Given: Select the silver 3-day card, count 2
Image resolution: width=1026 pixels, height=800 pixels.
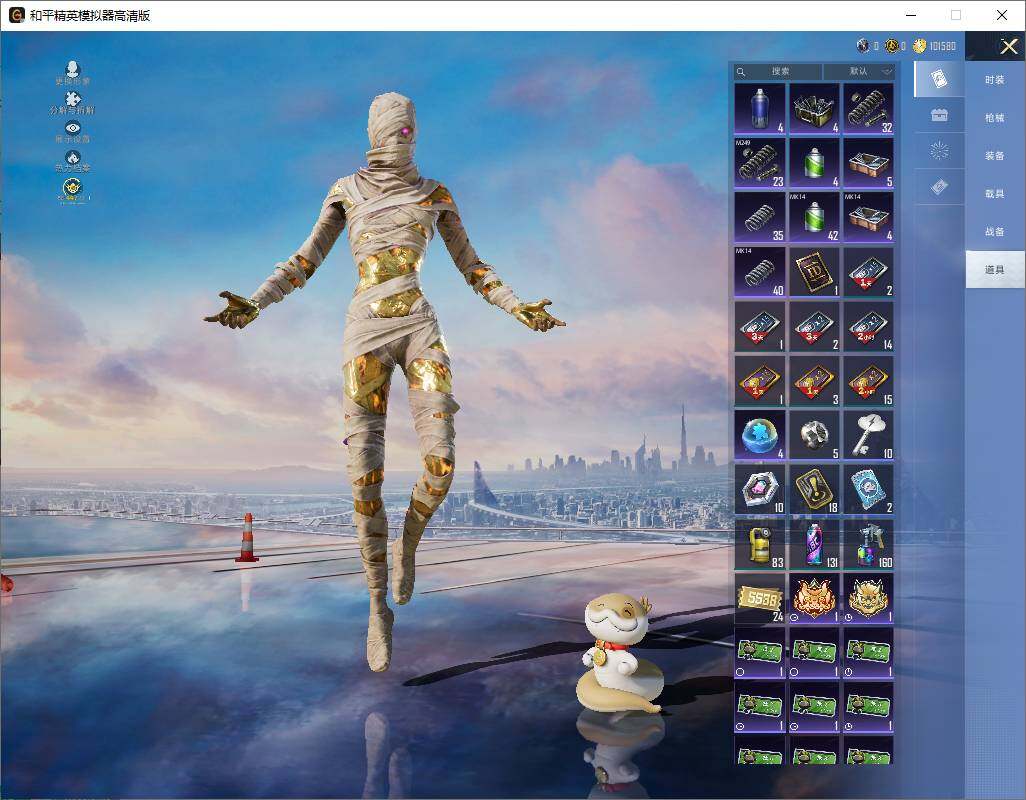Looking at the screenshot, I should pos(814,326).
